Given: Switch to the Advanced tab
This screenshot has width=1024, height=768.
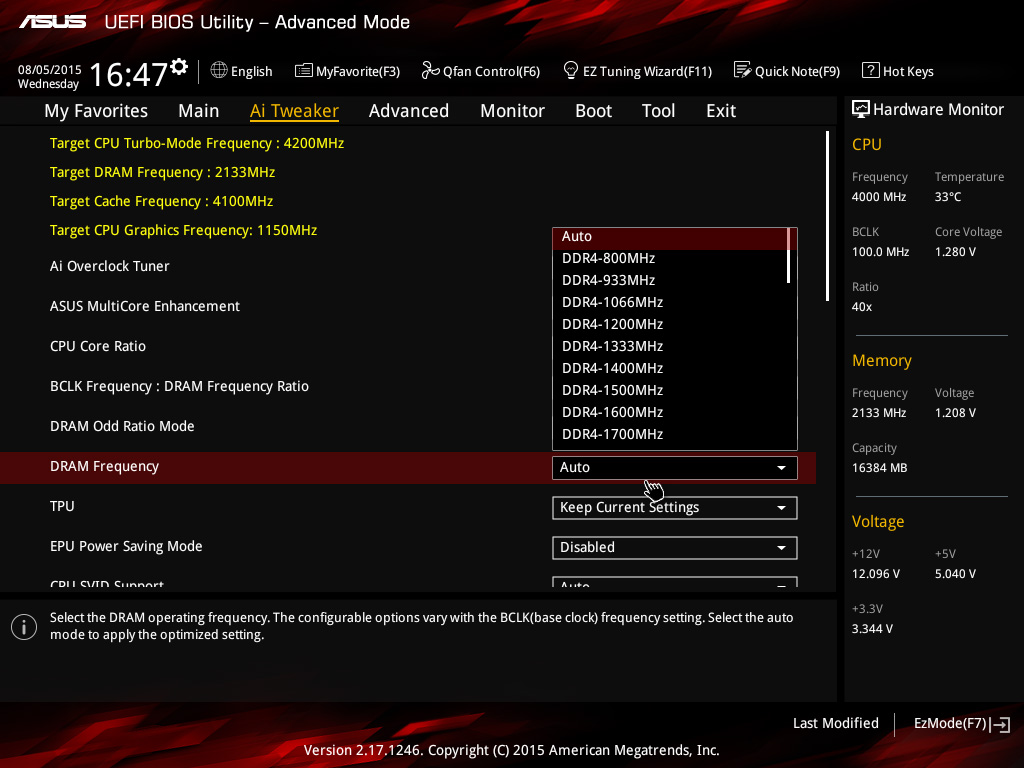Looking at the screenshot, I should (x=408, y=111).
